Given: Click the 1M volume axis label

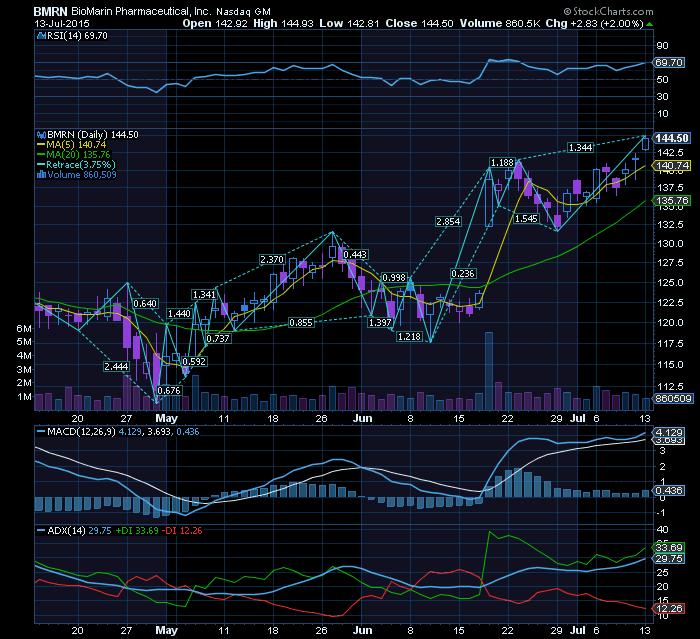Looking at the screenshot, I should (24, 397).
